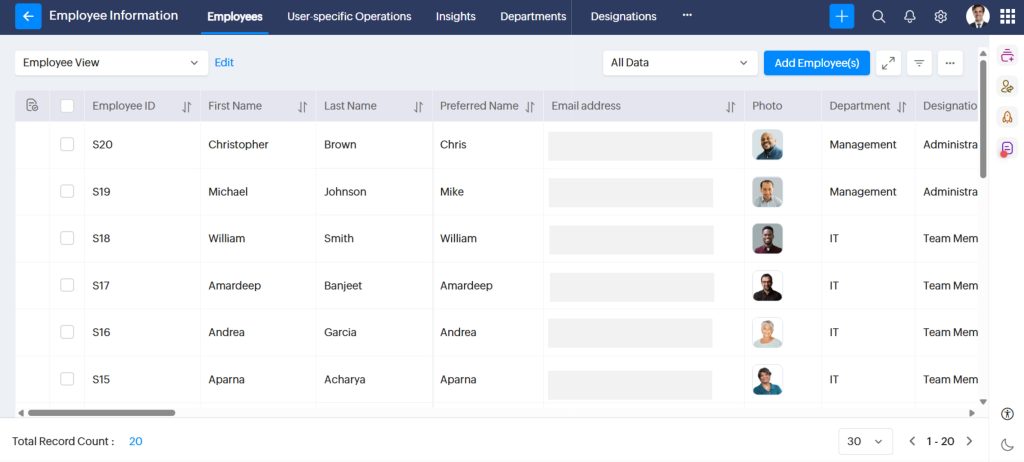Sort by Preferred Name
This screenshot has height=462, width=1024.
530,107
